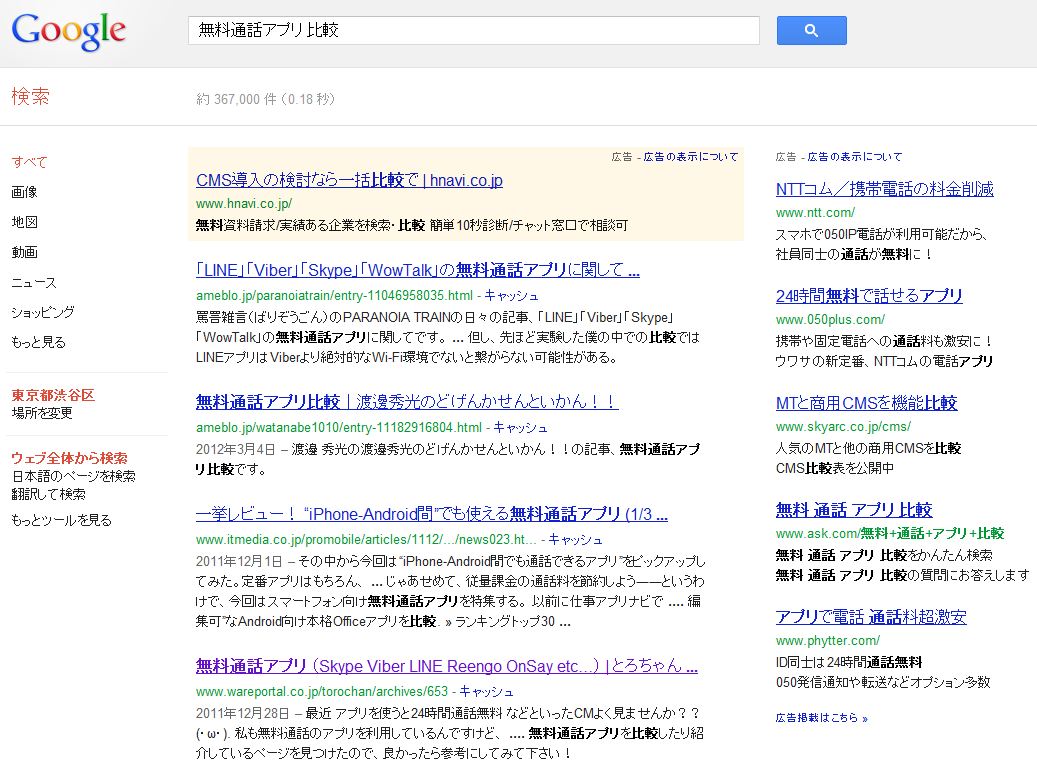Screen dimensions: 1037x774
Task: Open result 無料通話アプリ (Skype Viber LINE Reengo)
Action: (x=446, y=666)
